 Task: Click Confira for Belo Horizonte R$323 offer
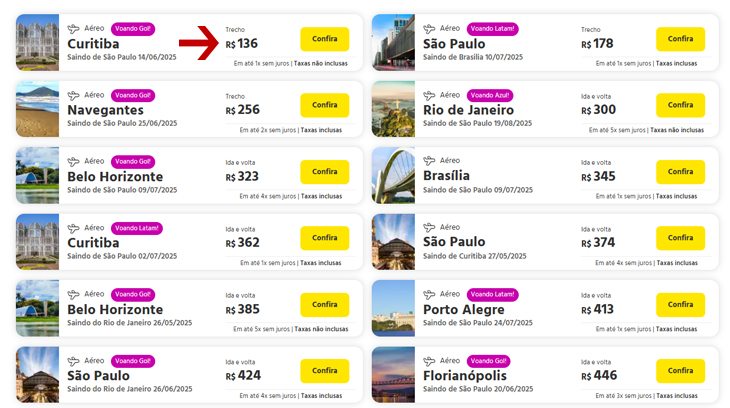tap(324, 172)
